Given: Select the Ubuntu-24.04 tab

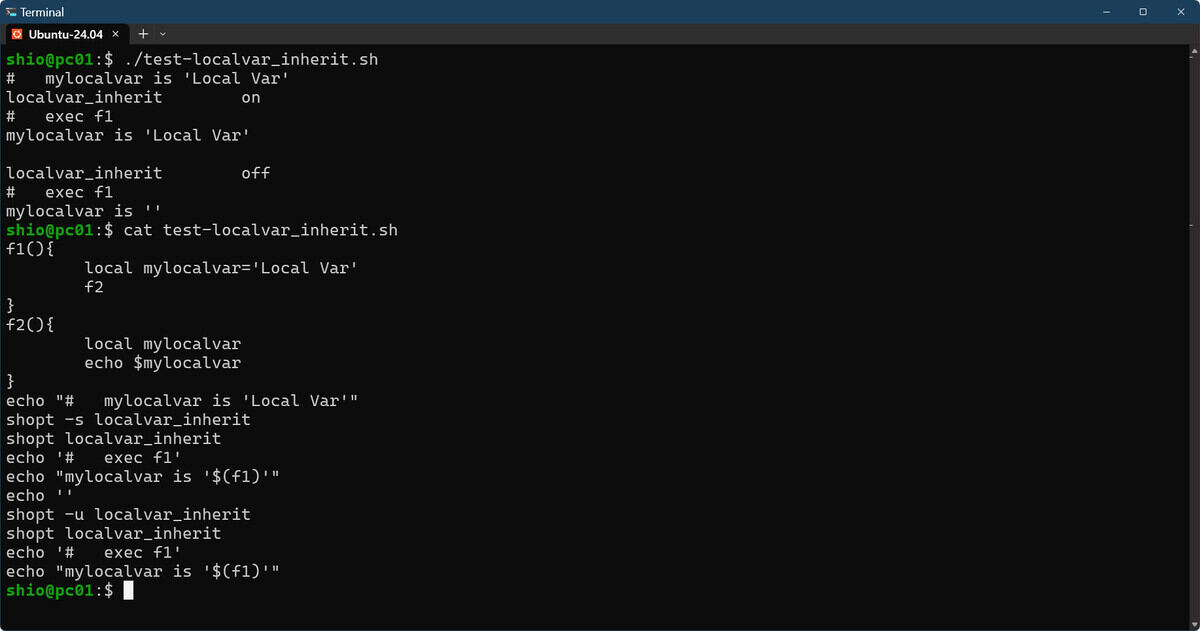Looking at the screenshot, I should pyautogui.click(x=66, y=34).
